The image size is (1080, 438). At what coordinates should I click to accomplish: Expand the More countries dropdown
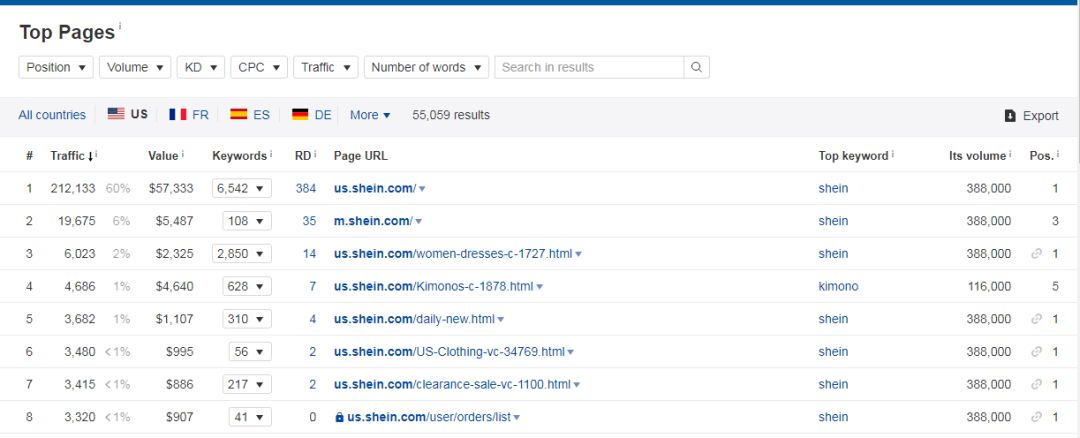[370, 115]
